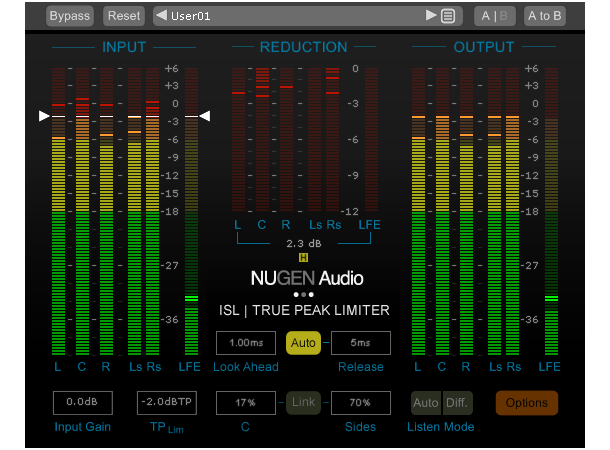The width and height of the screenshot is (610, 450).
Task: Copy settings with A to B button
Action: [545, 16]
